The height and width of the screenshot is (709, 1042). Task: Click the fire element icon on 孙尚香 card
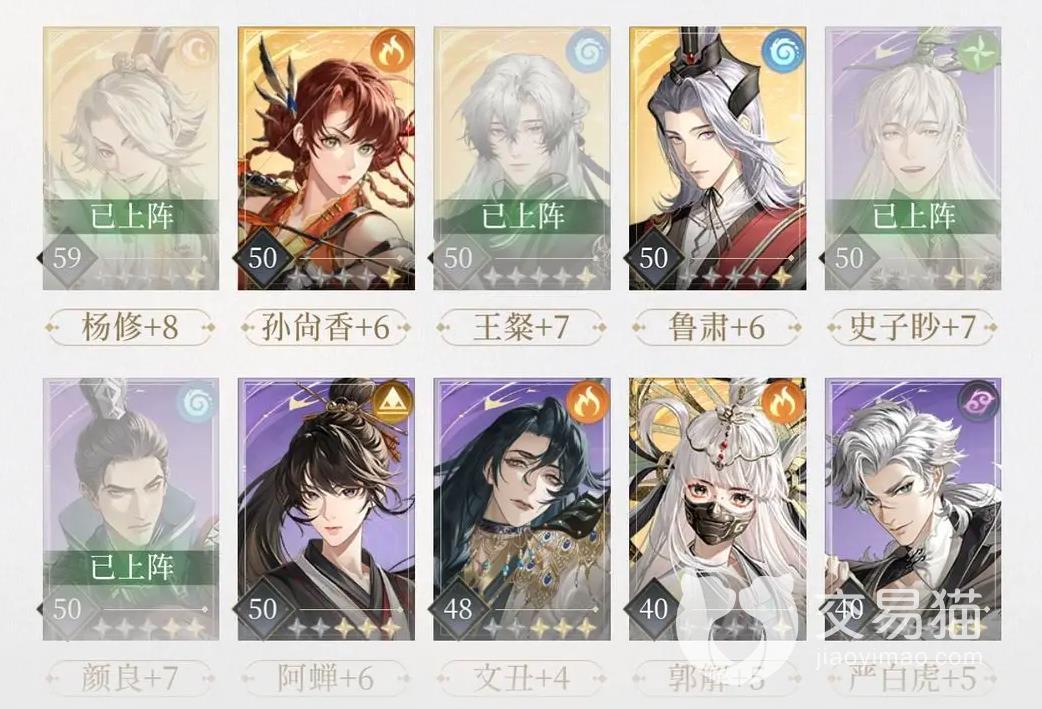coord(392,51)
